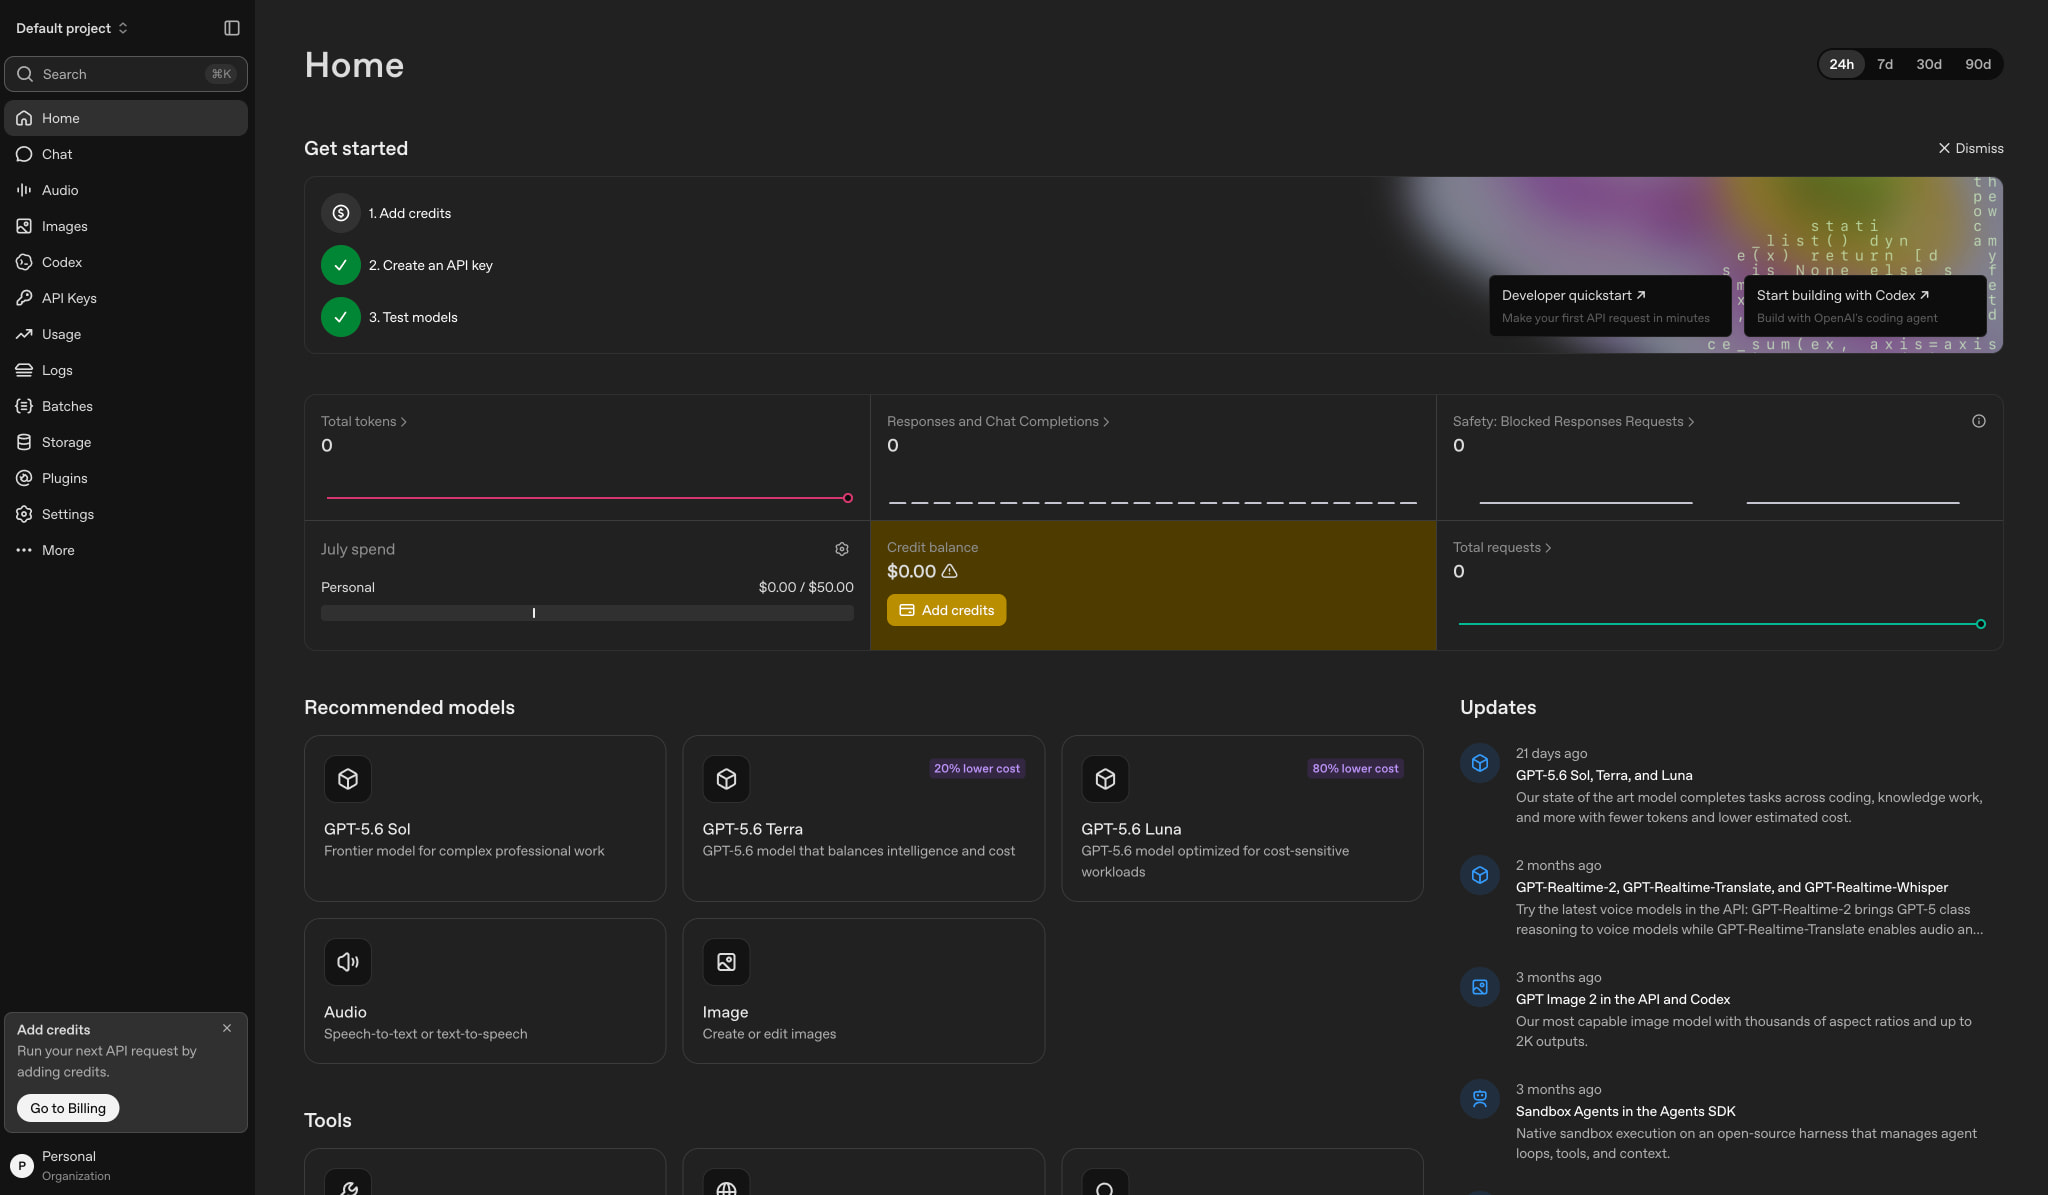Collapse sidebar with the panel icon
The height and width of the screenshot is (1195, 2048).
232,28
